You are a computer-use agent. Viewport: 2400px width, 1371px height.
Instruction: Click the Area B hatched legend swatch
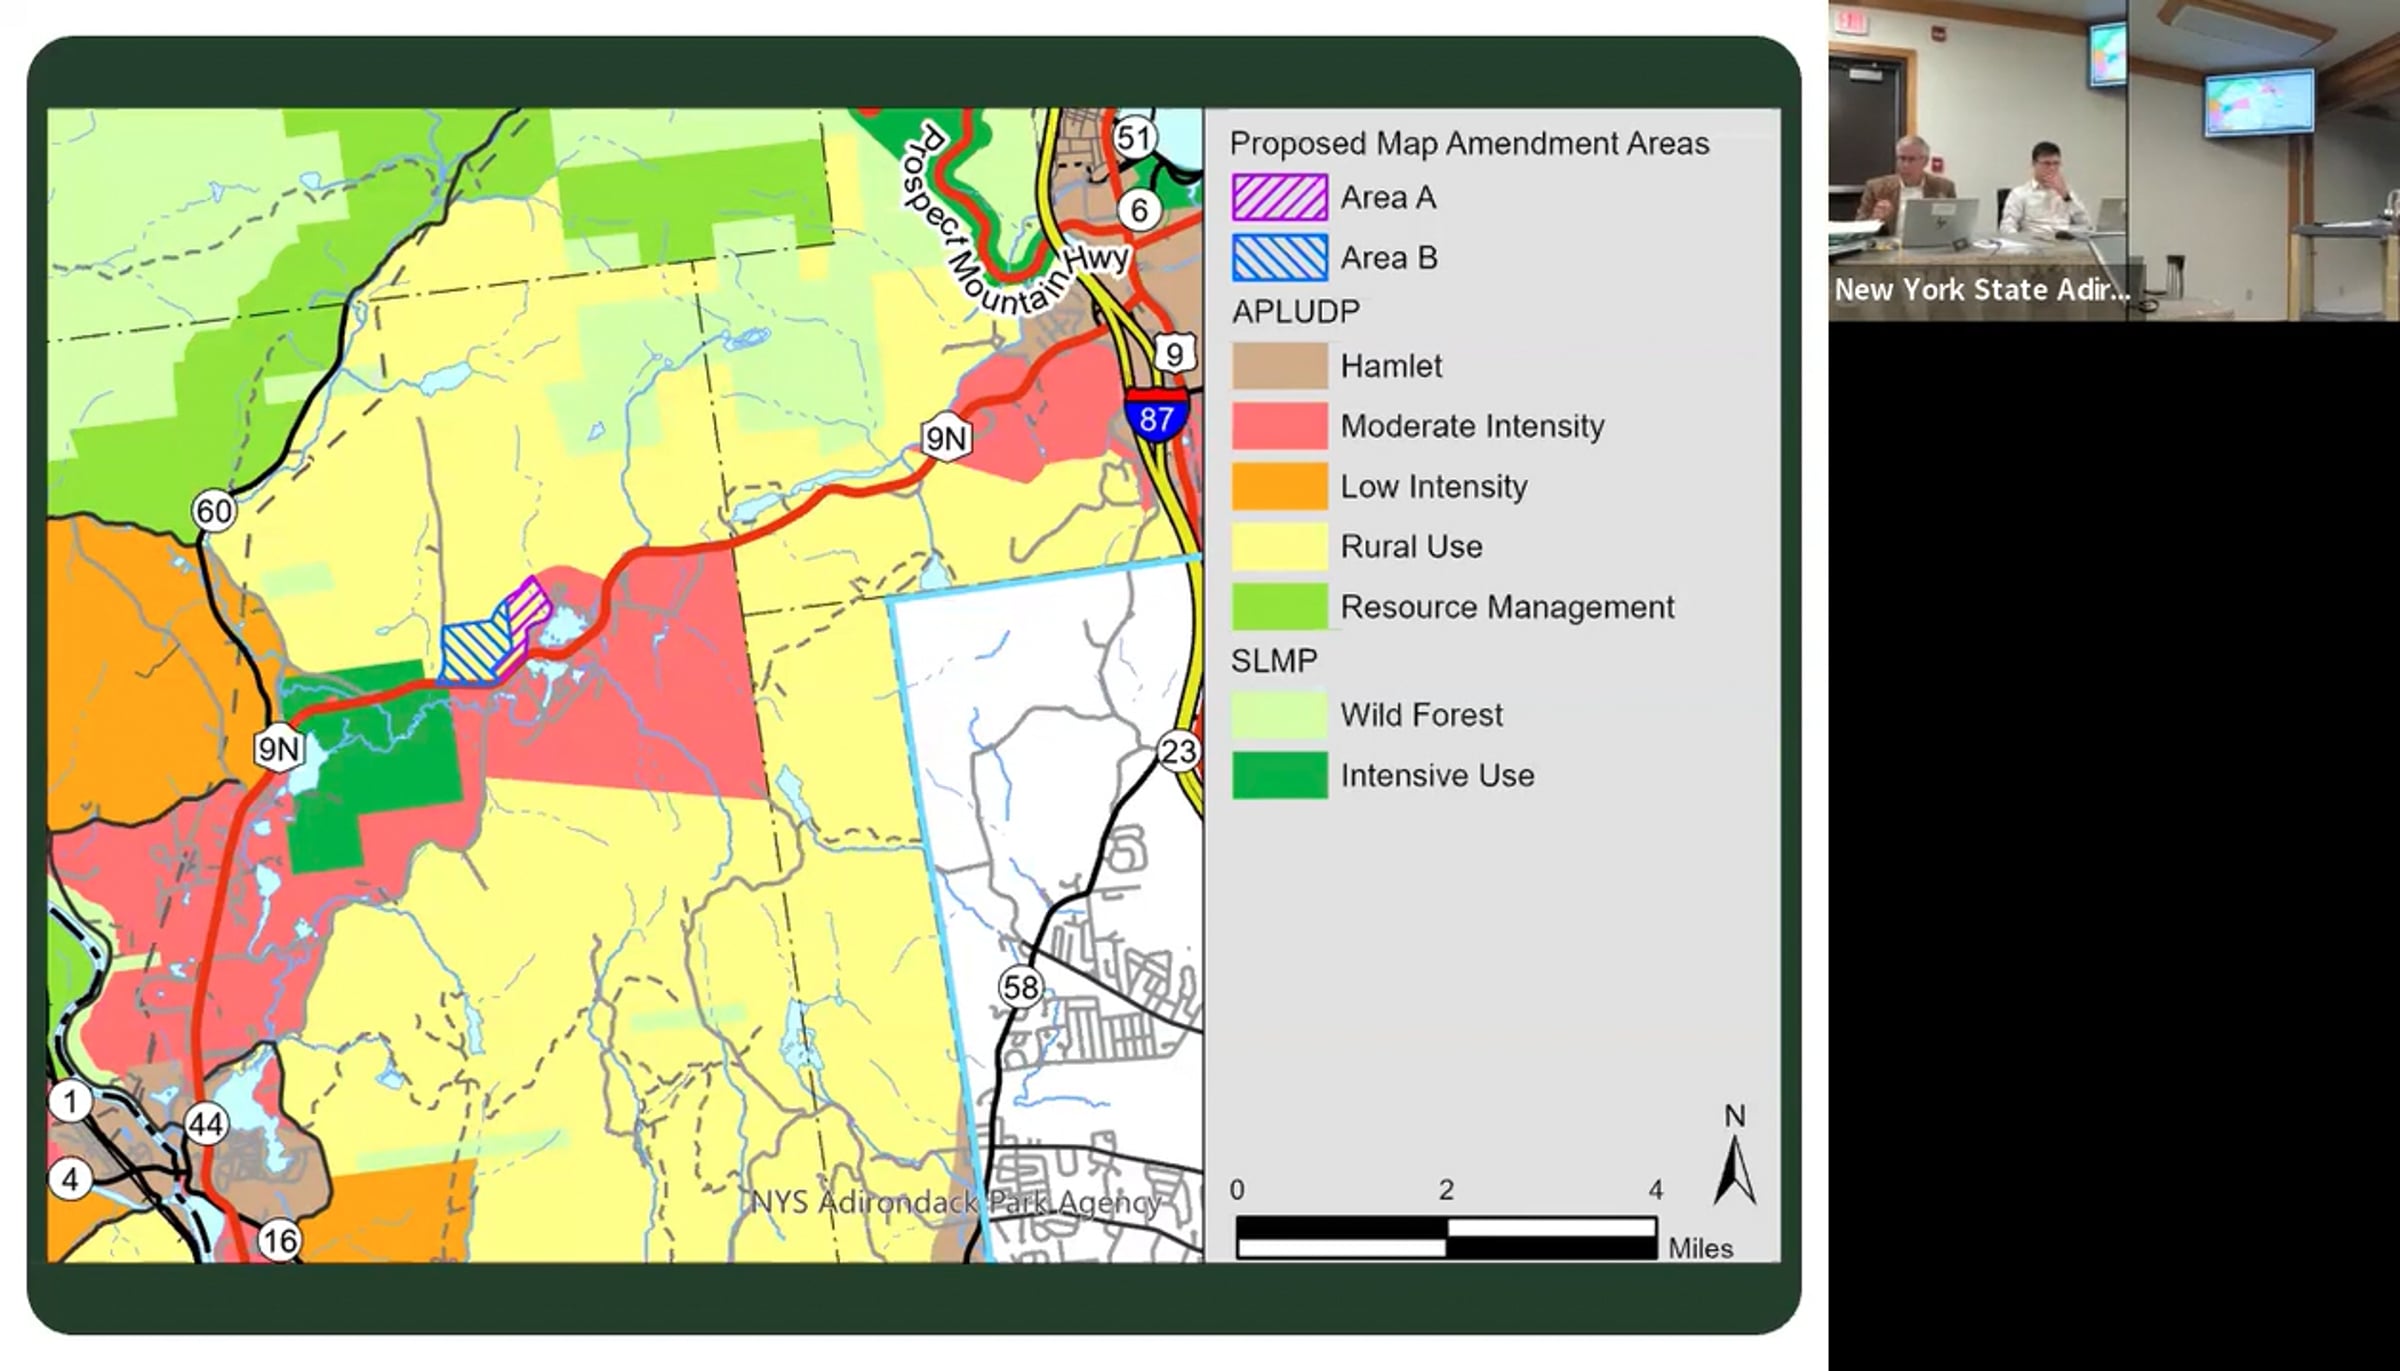click(x=1280, y=257)
